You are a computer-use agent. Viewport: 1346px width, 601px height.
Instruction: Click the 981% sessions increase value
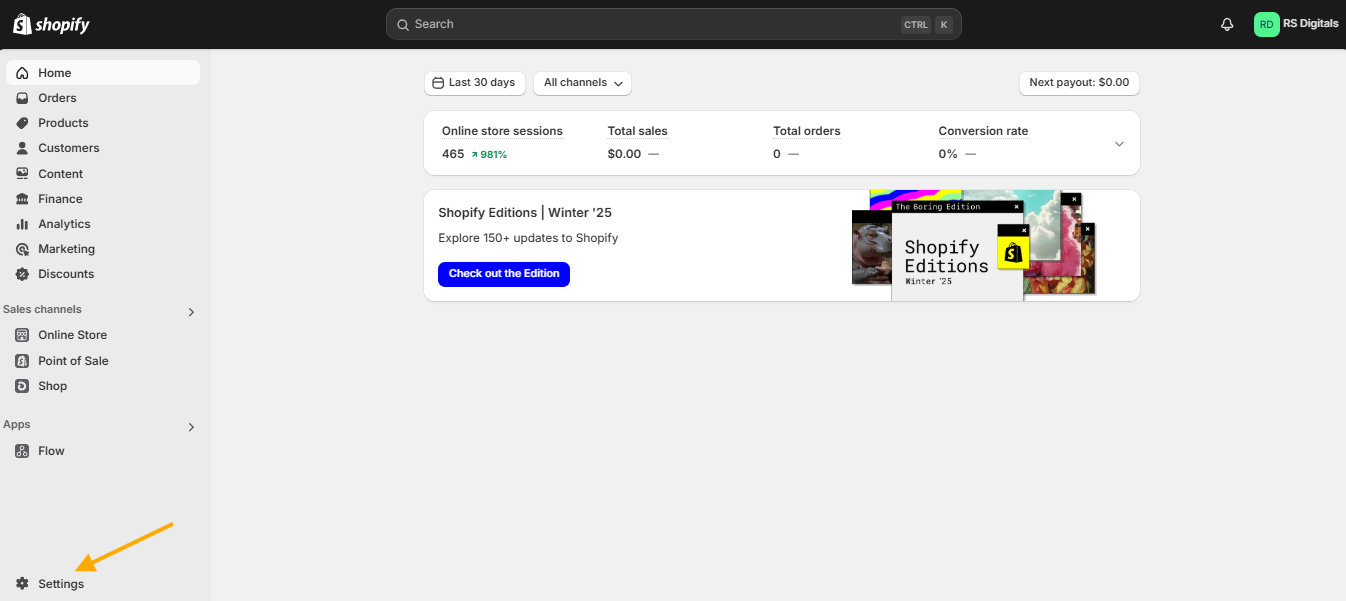click(x=489, y=155)
